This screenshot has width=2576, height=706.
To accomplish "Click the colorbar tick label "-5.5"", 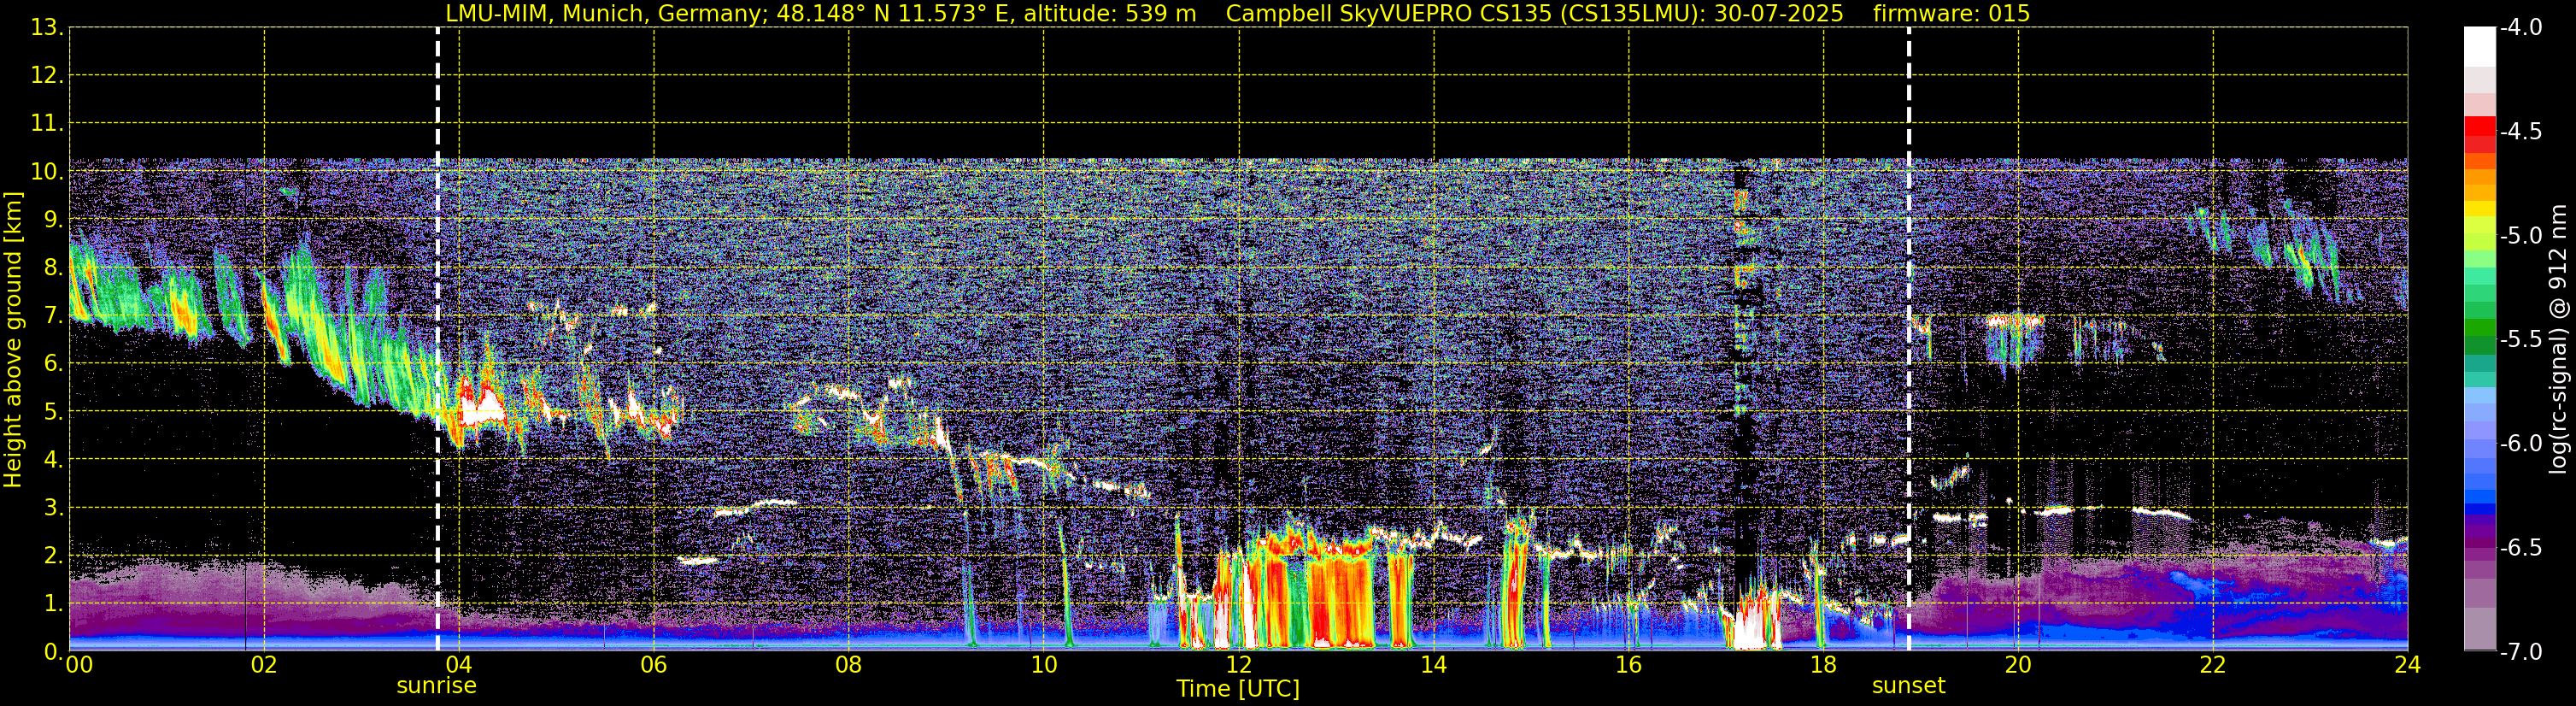I will pyautogui.click(x=2520, y=340).
